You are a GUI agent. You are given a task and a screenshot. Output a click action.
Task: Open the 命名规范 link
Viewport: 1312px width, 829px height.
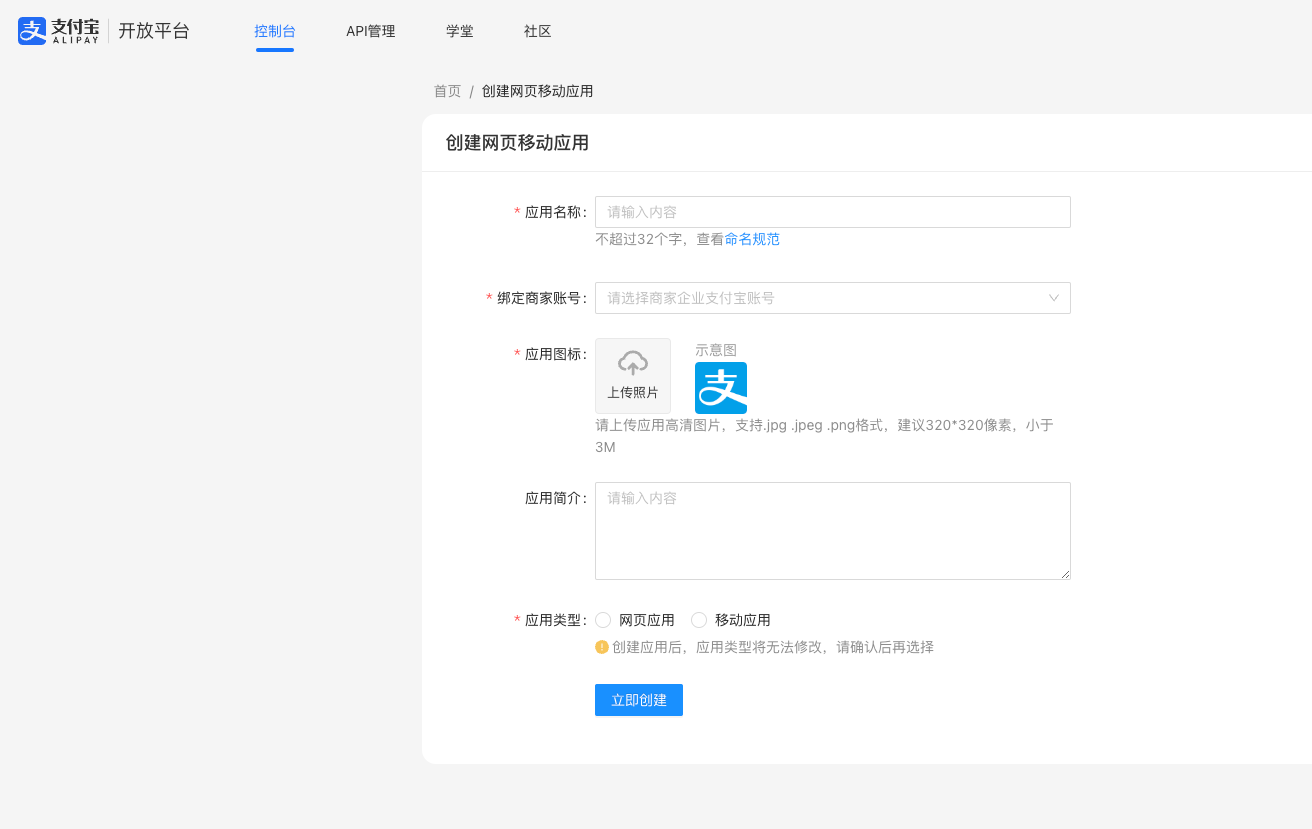click(x=752, y=239)
